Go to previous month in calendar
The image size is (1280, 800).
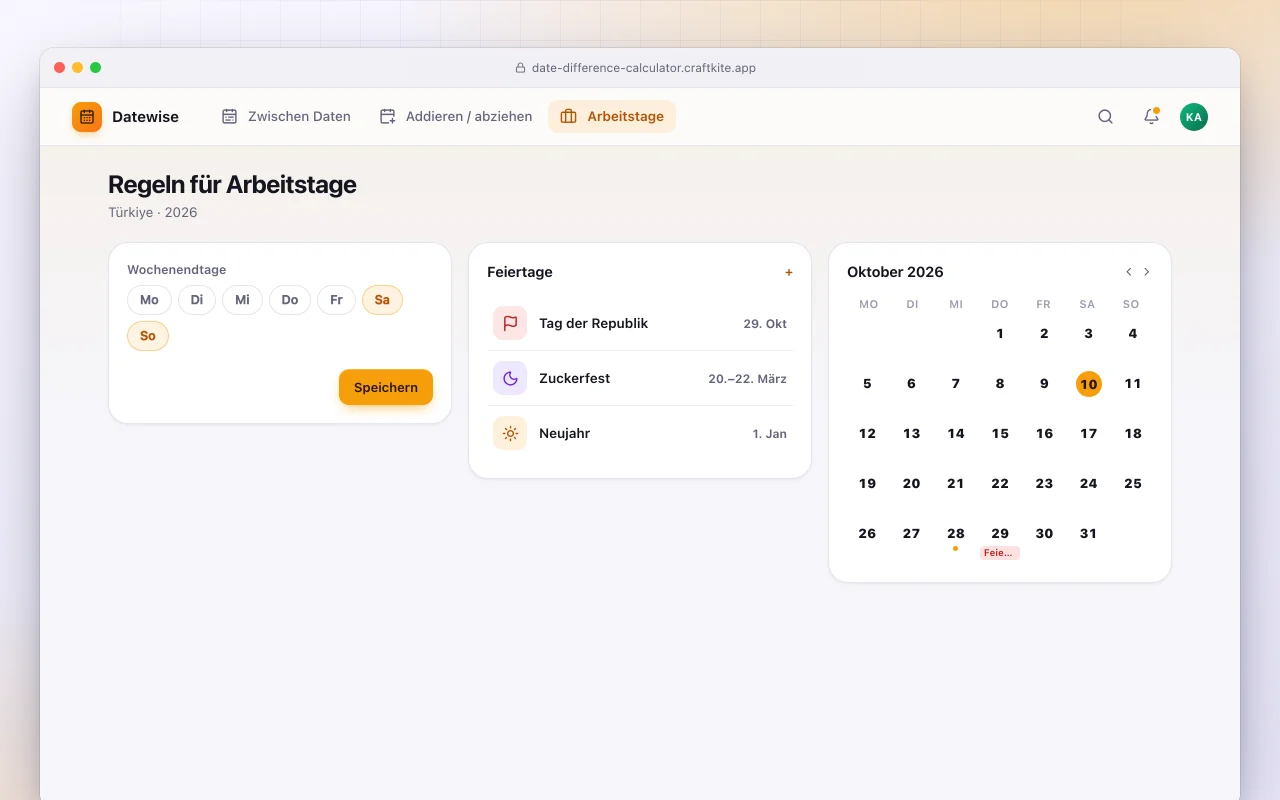(x=1129, y=272)
